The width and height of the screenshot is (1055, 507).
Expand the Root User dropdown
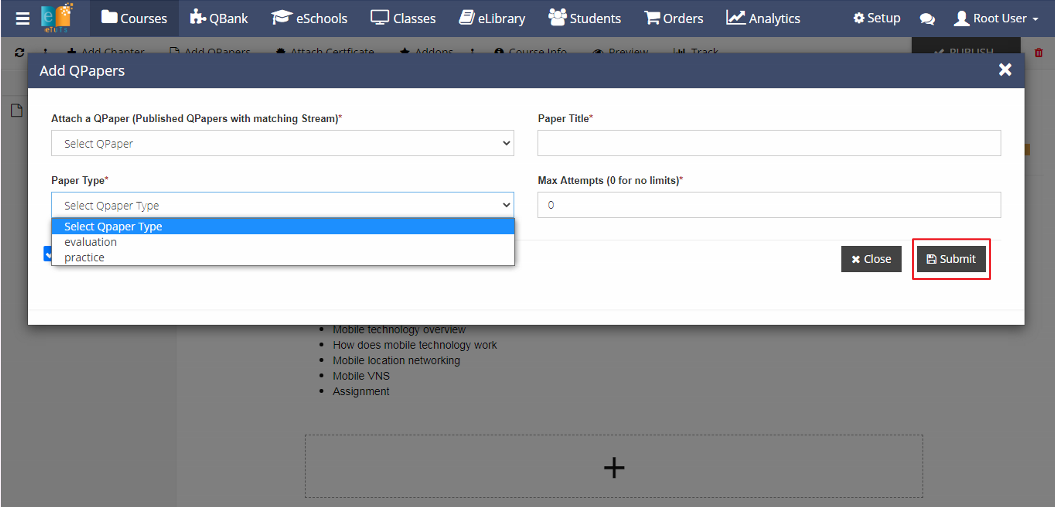point(996,18)
